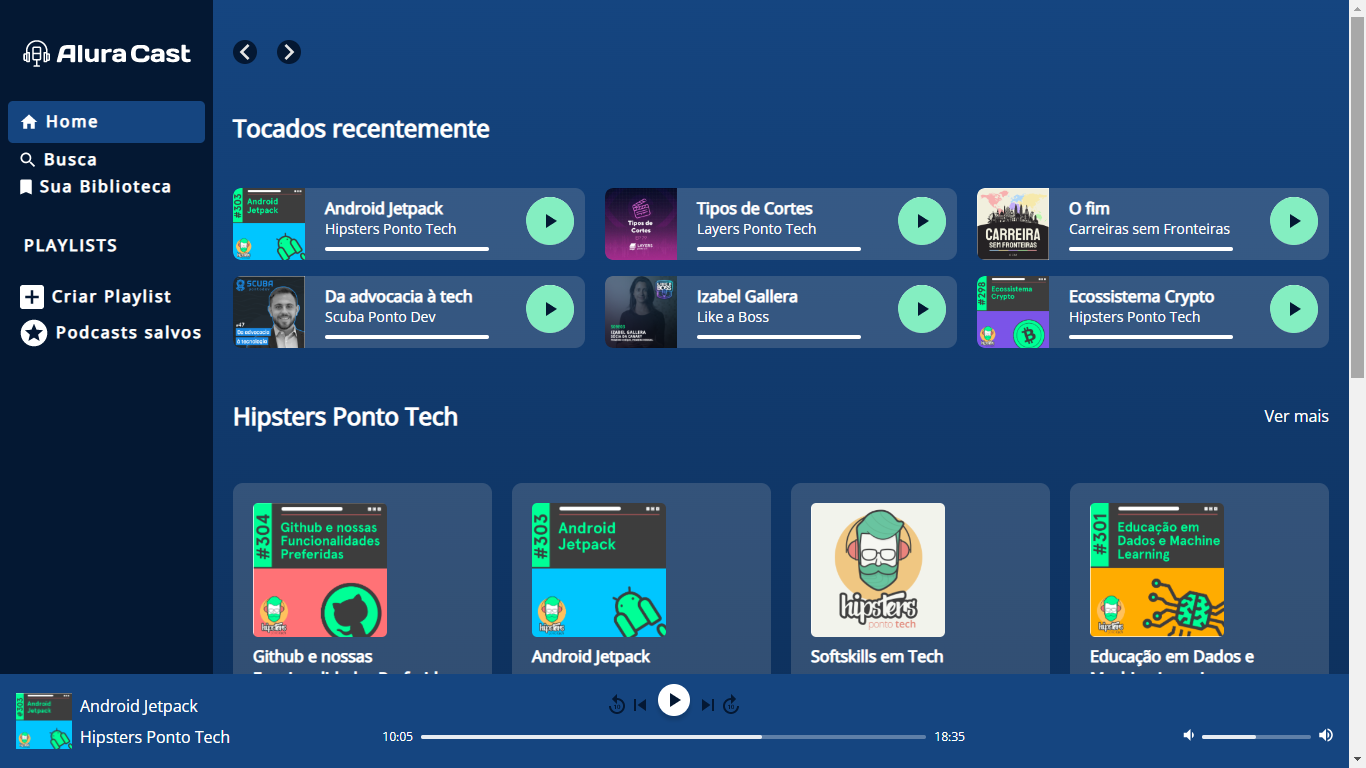Go to the previous track

[x=640, y=705]
